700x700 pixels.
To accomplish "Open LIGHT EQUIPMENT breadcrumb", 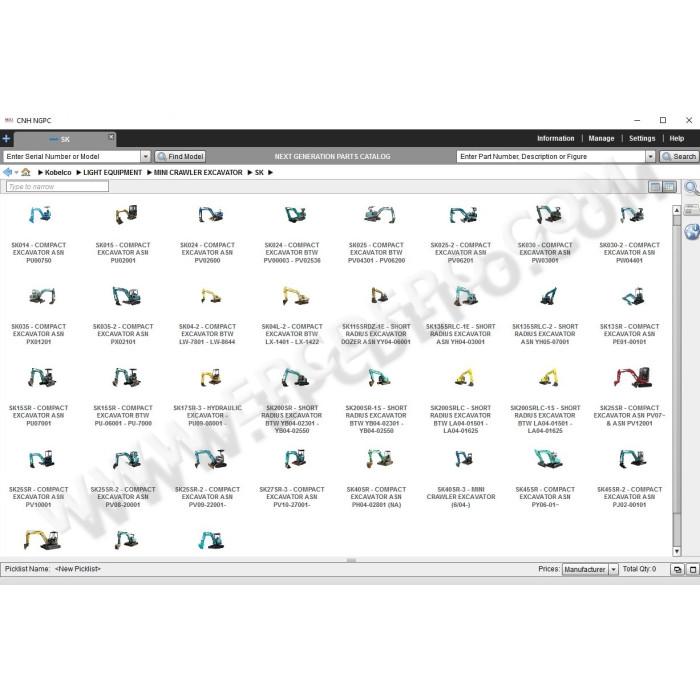I will pyautogui.click(x=112, y=172).
